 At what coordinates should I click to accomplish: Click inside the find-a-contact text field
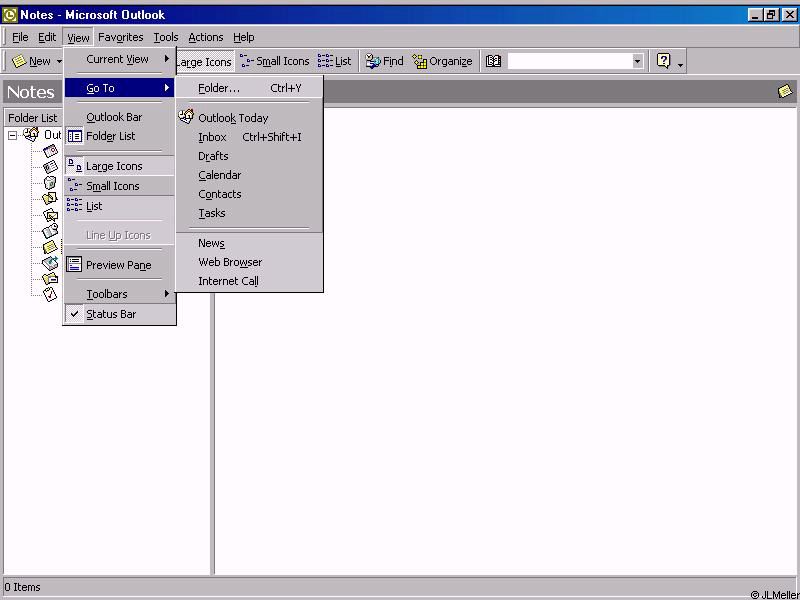568,61
